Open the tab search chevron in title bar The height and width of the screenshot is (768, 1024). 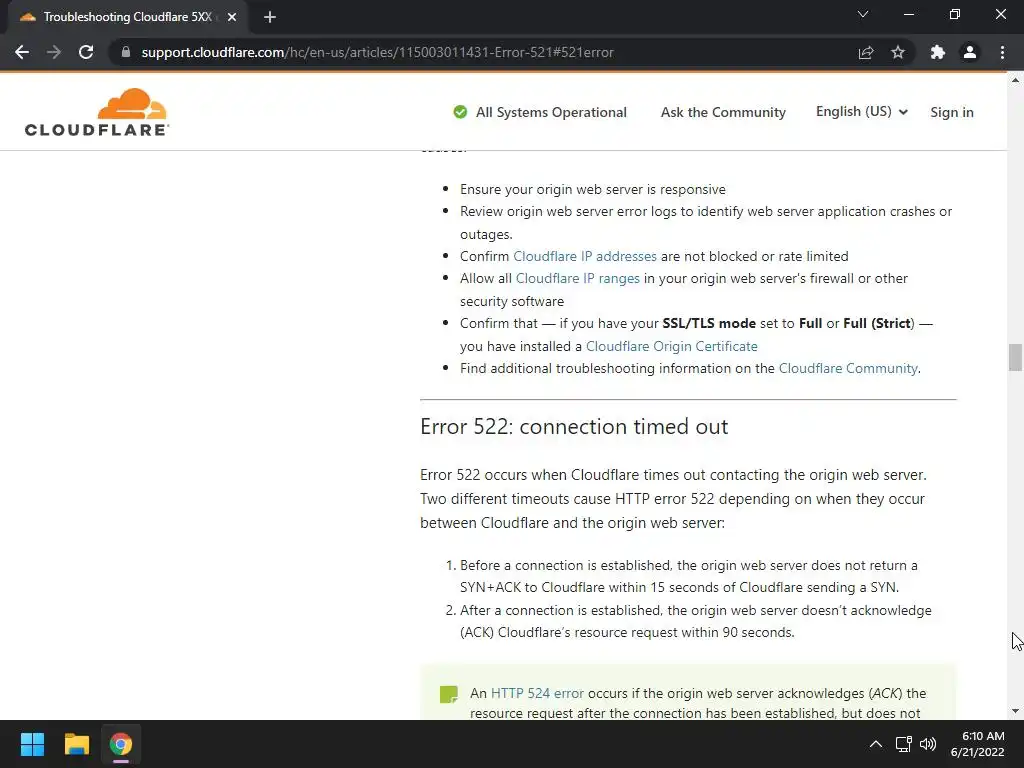(x=863, y=14)
